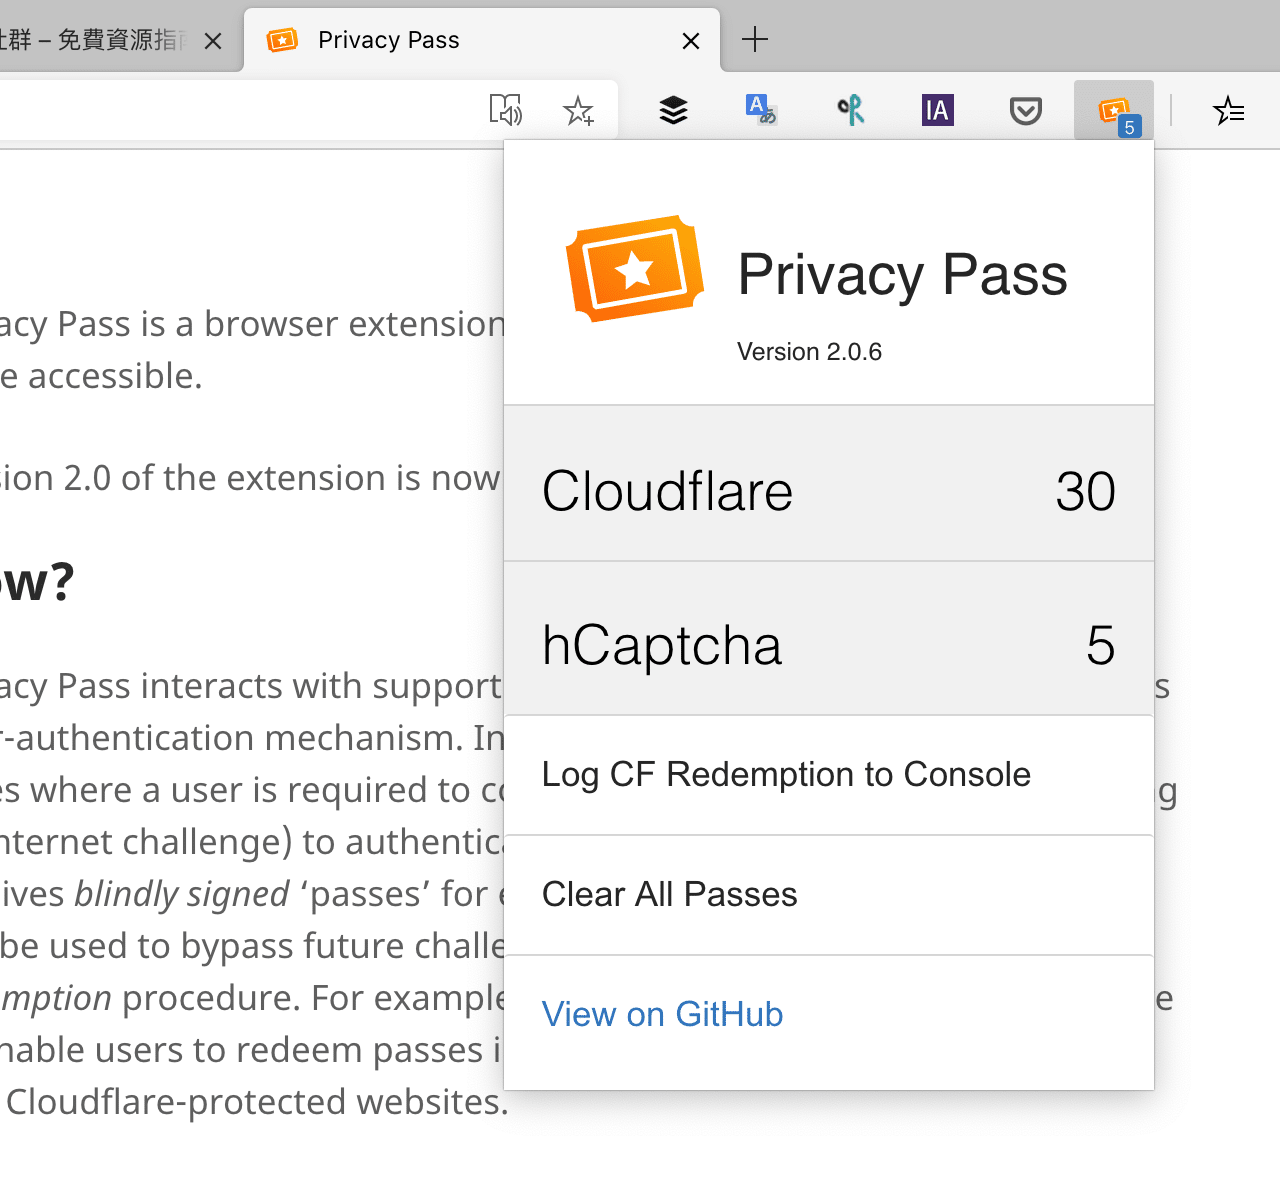Open the Privacy Pass extension popup
Viewport: 1280px width, 1180px height.
(x=1113, y=110)
